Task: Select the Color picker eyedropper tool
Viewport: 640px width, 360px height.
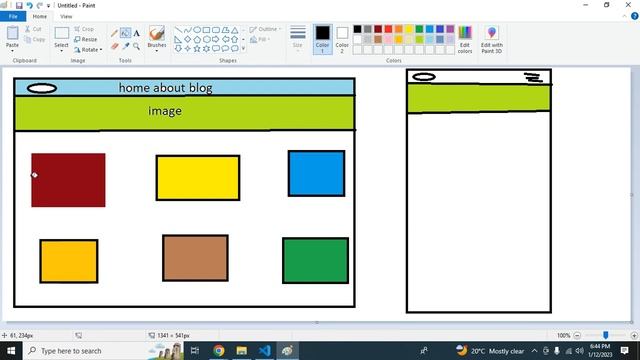Action: coord(125,46)
